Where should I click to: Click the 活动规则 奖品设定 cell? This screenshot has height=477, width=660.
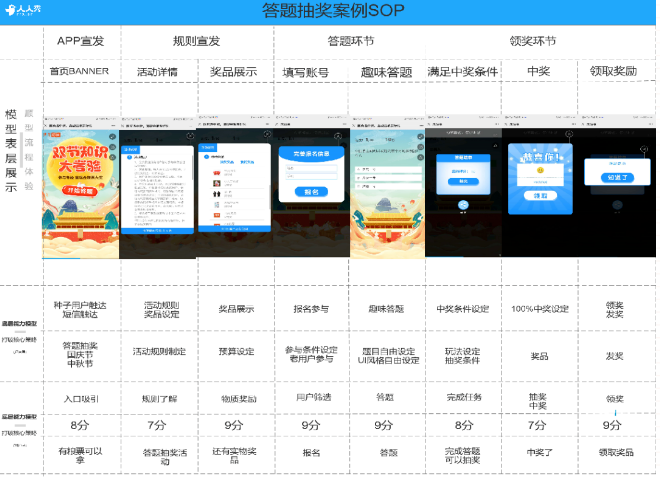[x=162, y=309]
